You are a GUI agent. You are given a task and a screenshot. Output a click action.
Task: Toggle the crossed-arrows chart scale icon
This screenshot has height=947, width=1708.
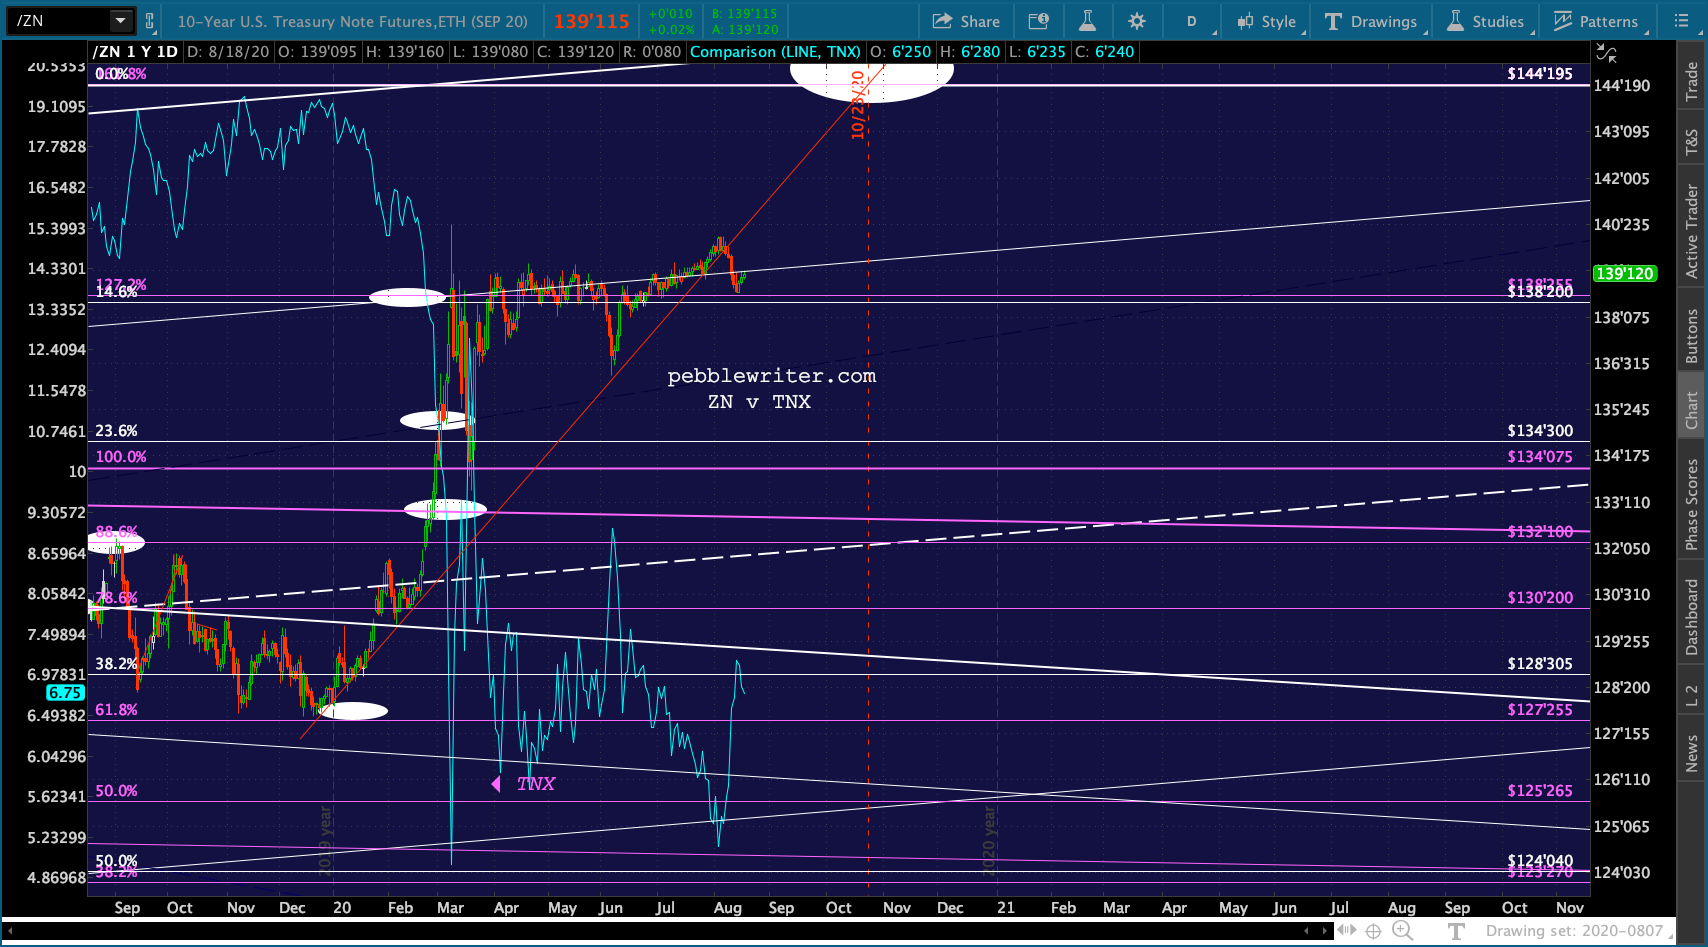1607,53
